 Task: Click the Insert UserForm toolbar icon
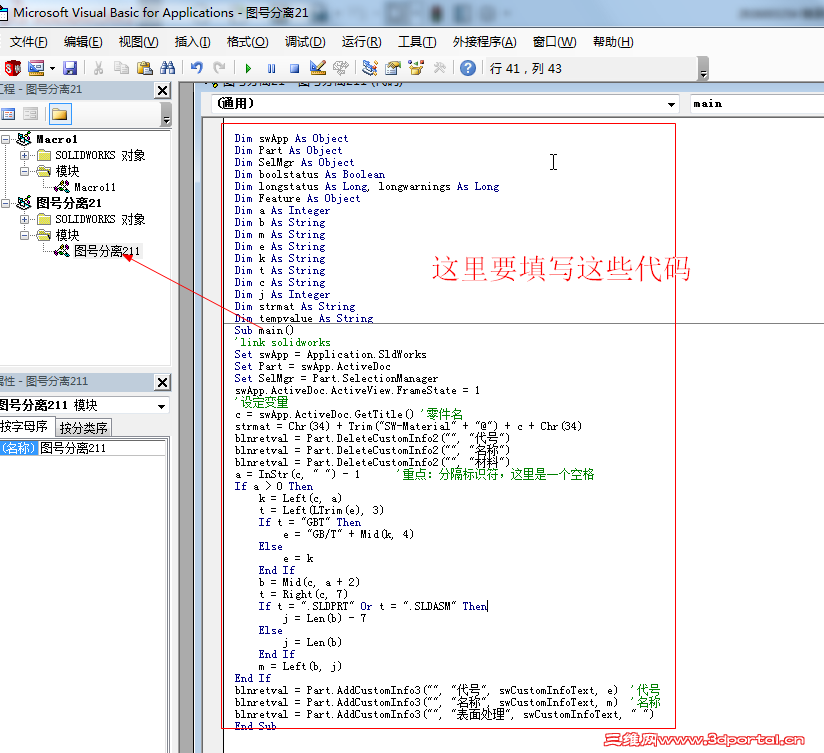coord(36,68)
